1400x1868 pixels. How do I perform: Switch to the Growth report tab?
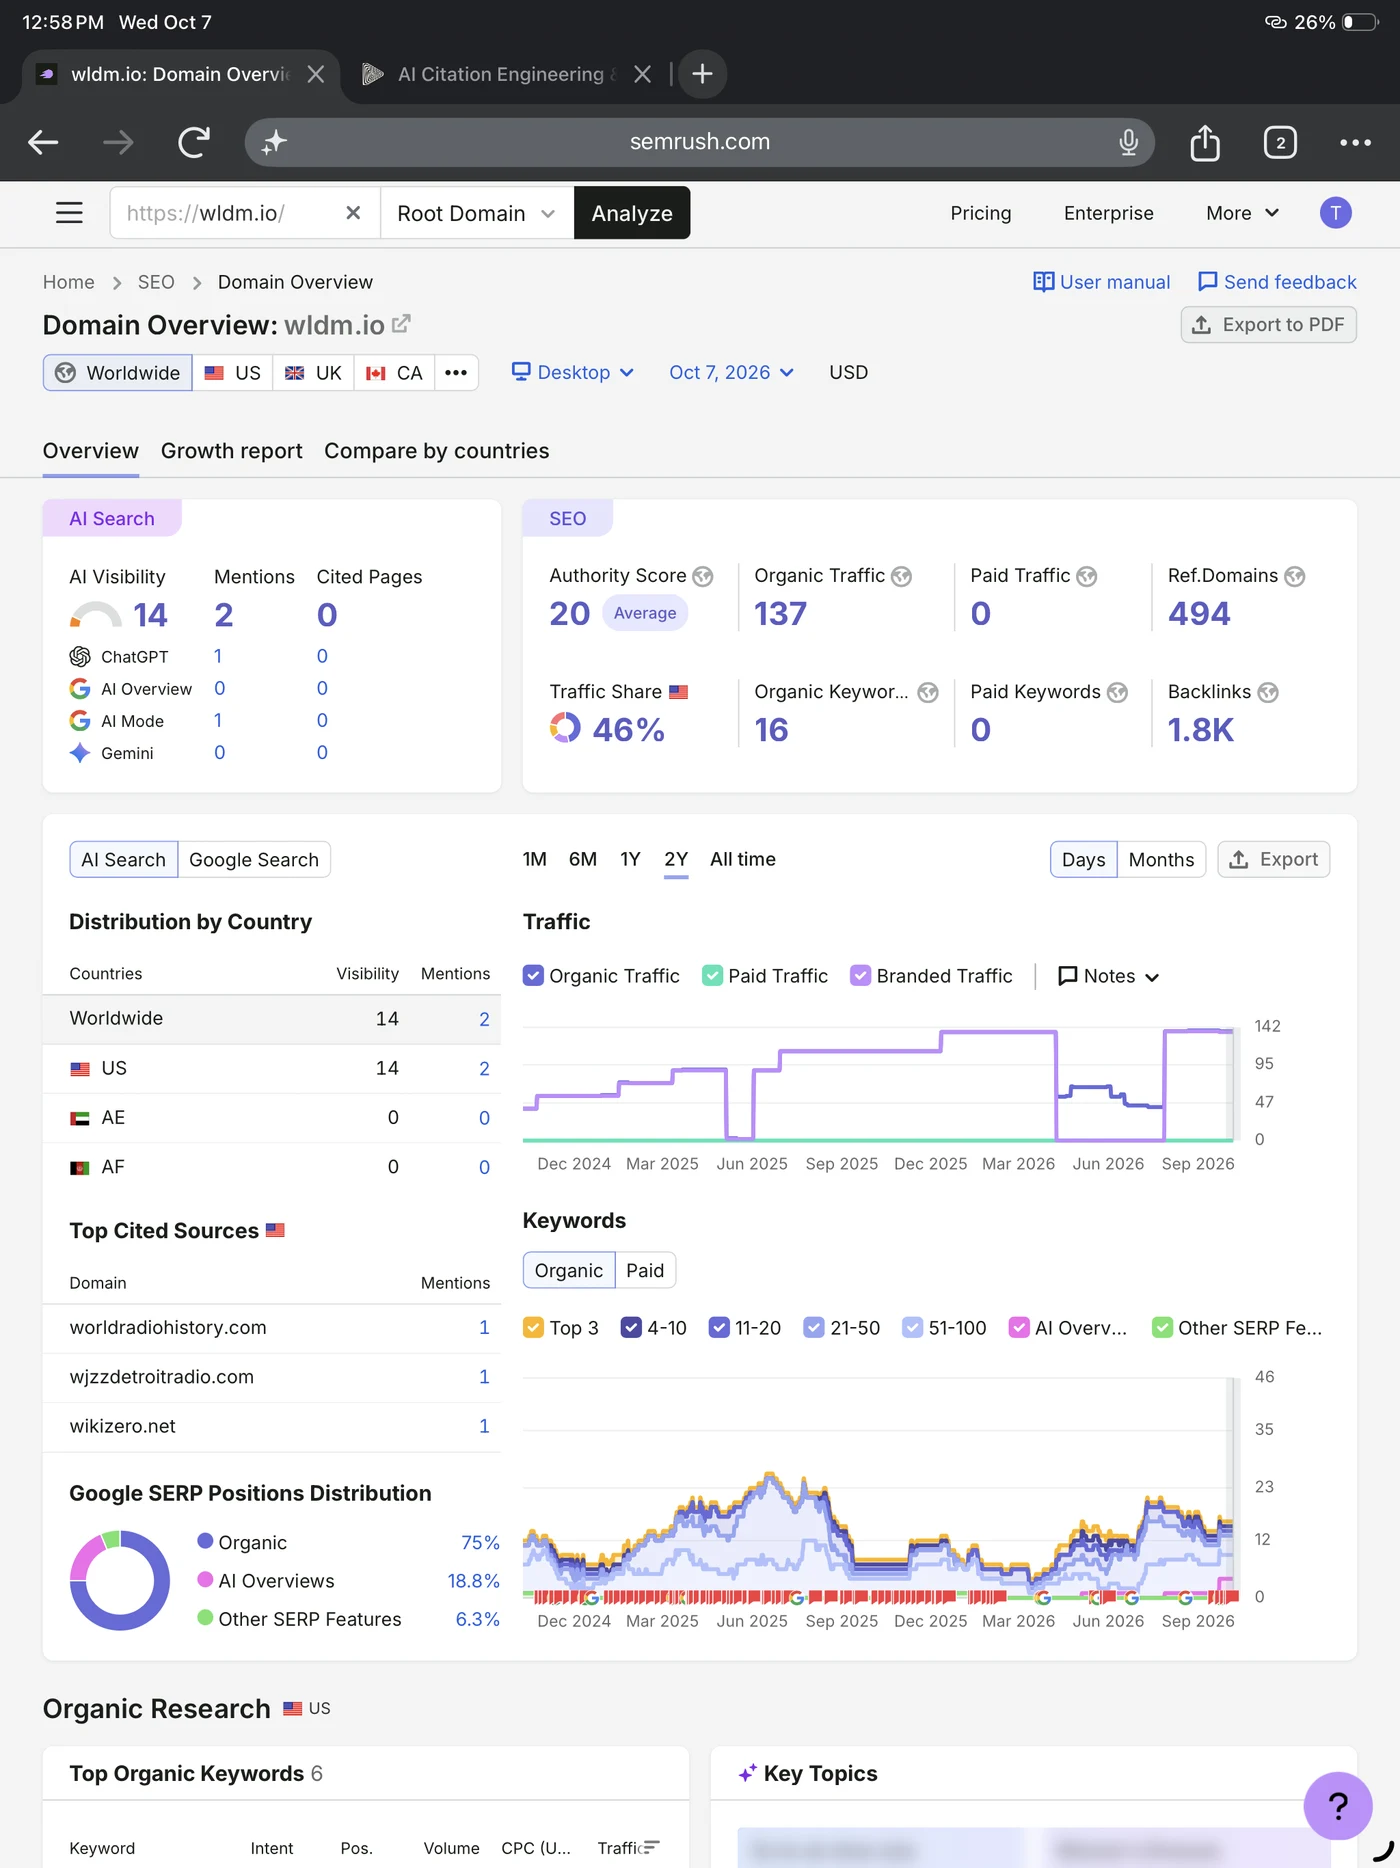pyautogui.click(x=232, y=451)
